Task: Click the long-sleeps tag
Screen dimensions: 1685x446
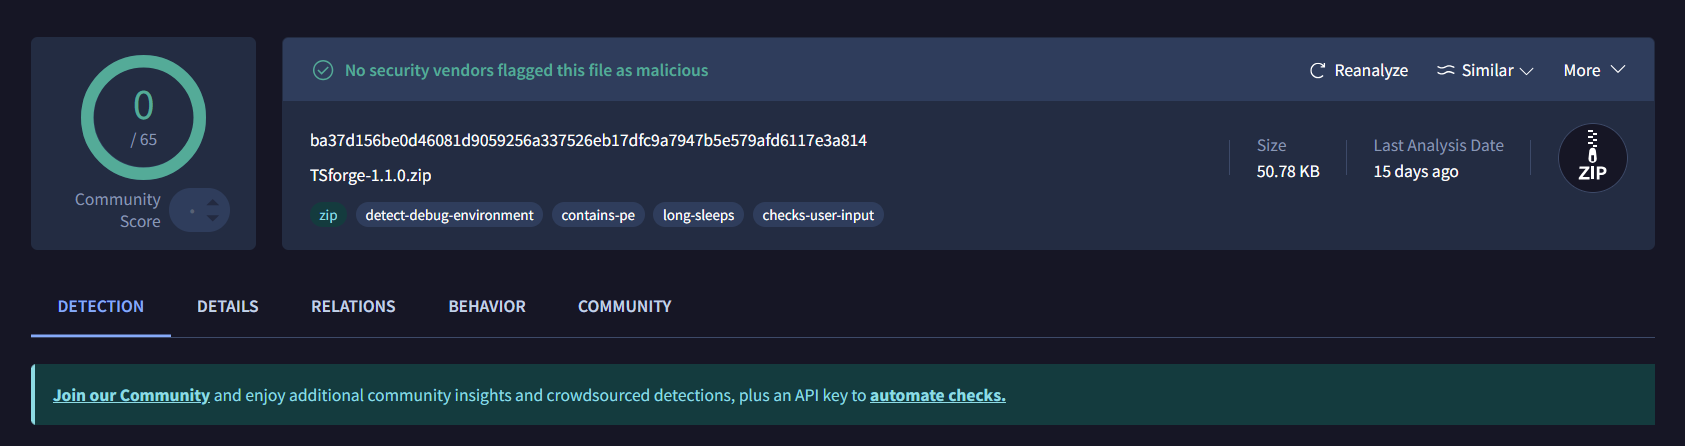Action: (x=698, y=215)
